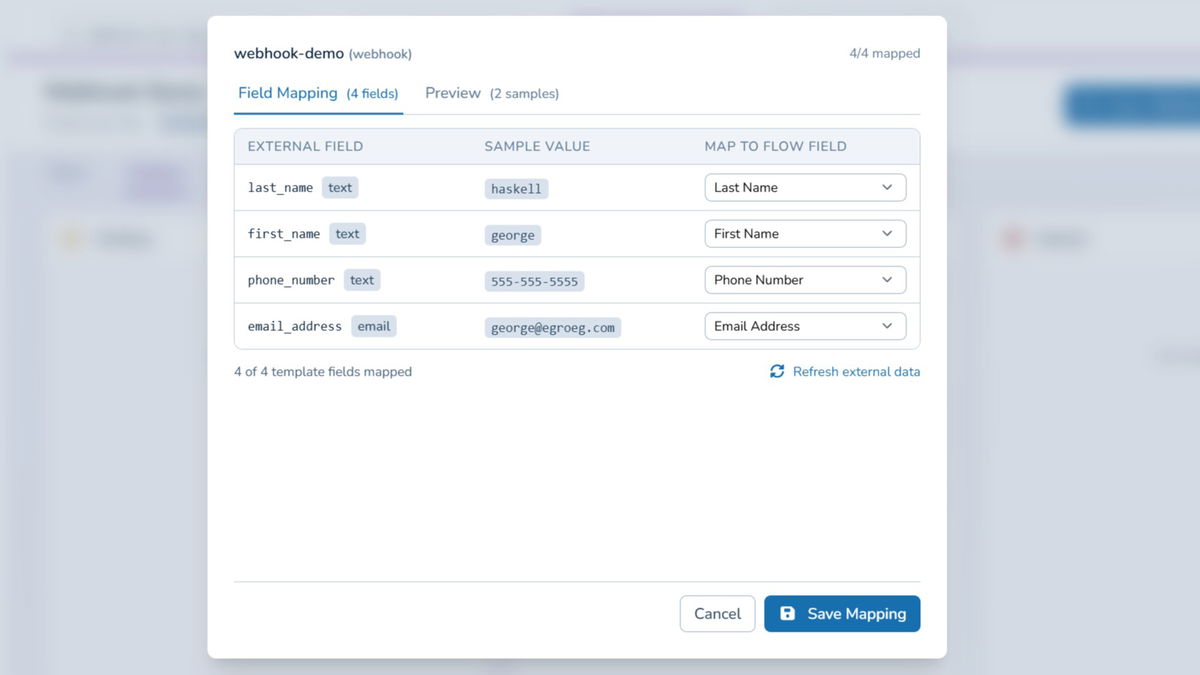Open the Email Address mapping dropdown
1200x675 pixels.
(805, 326)
